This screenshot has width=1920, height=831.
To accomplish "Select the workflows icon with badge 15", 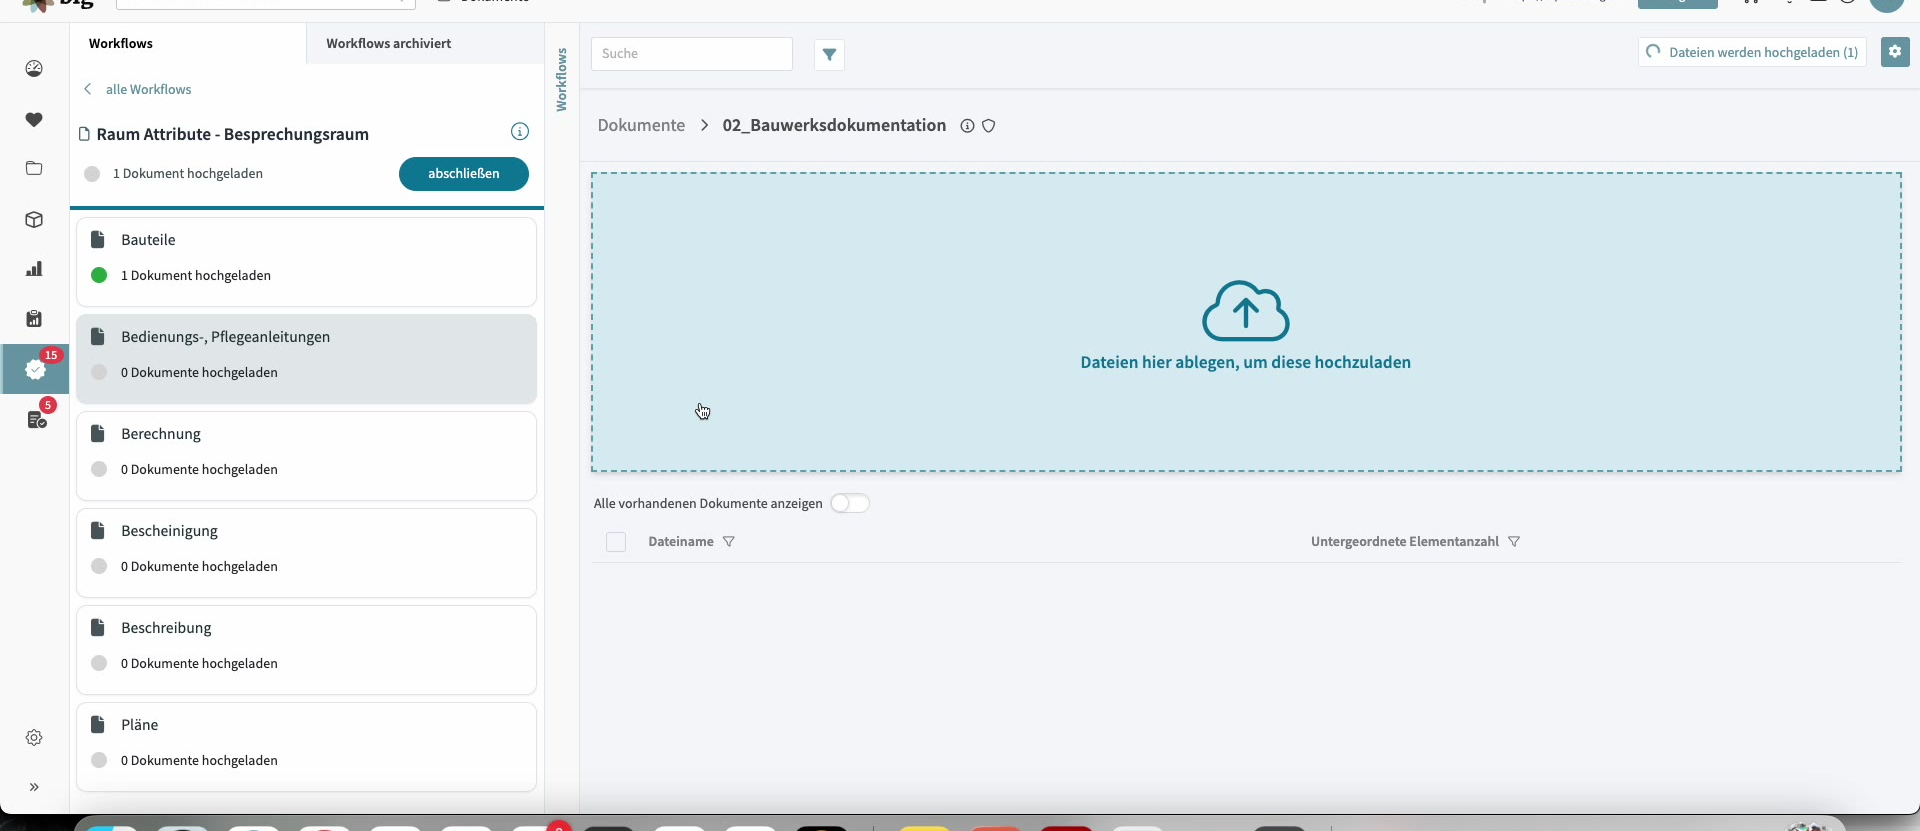I will click(x=35, y=369).
